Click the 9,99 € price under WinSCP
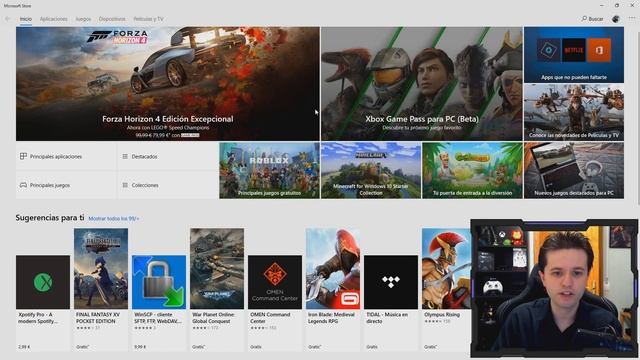This screenshot has height=360, width=640. [140, 347]
